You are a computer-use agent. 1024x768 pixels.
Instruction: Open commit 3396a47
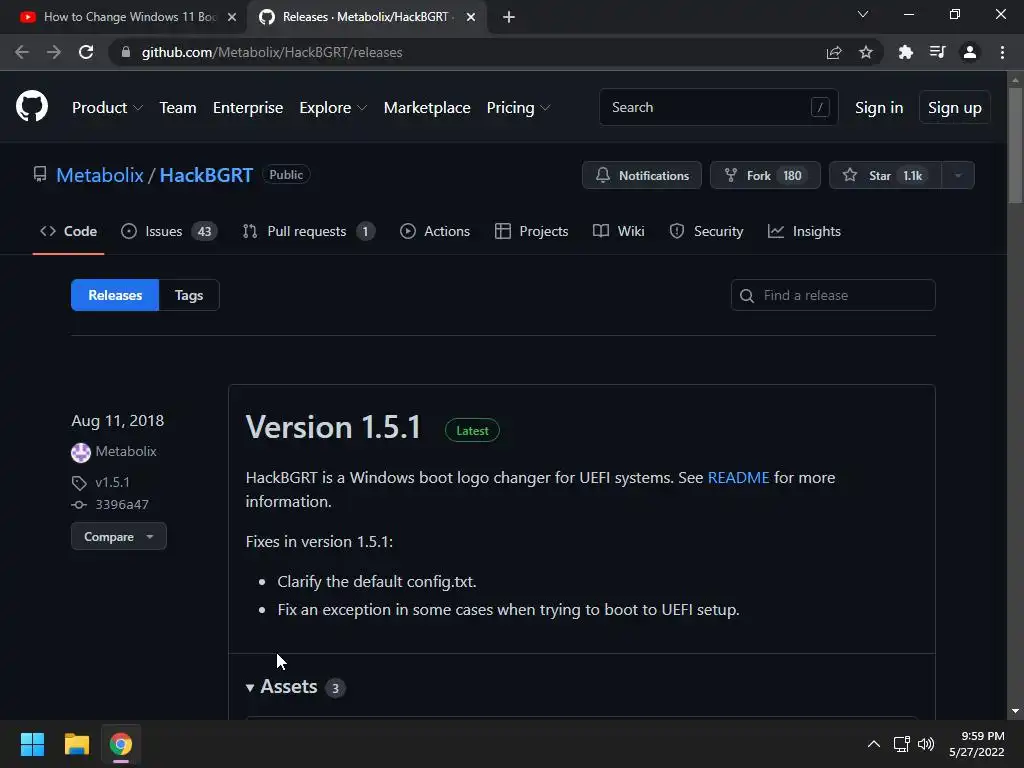point(121,504)
